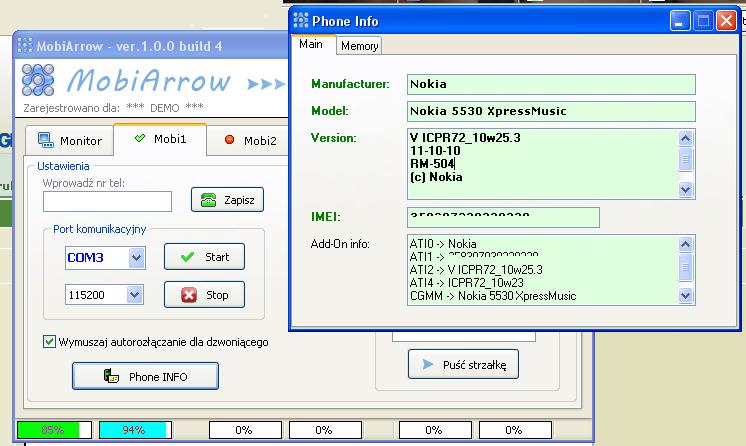Viewport: 746px width, 446px height.
Task: Click the '(c) Nokia' line
Action: (436, 177)
